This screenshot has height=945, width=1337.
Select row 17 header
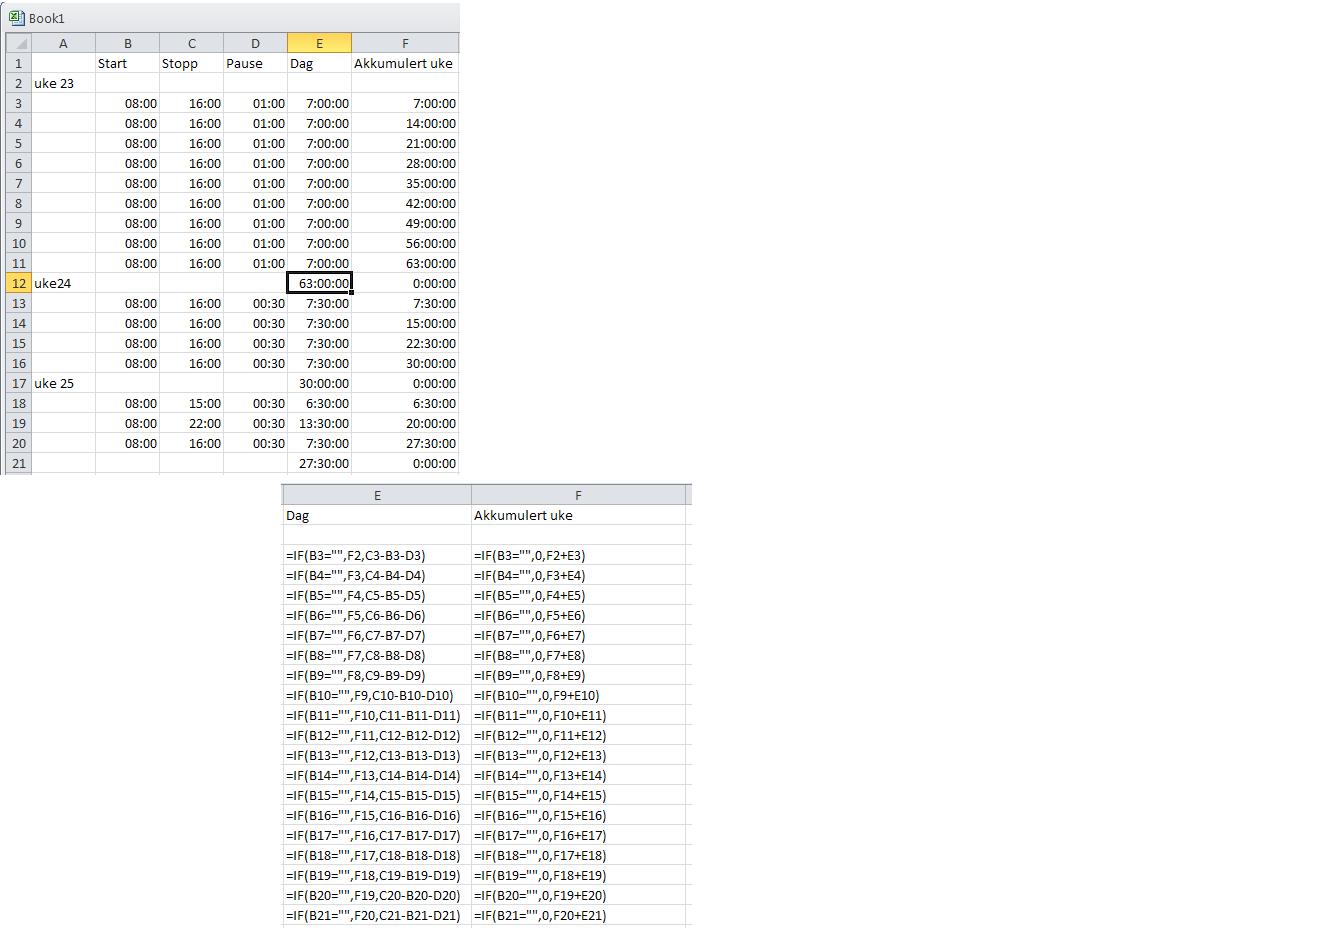click(18, 383)
